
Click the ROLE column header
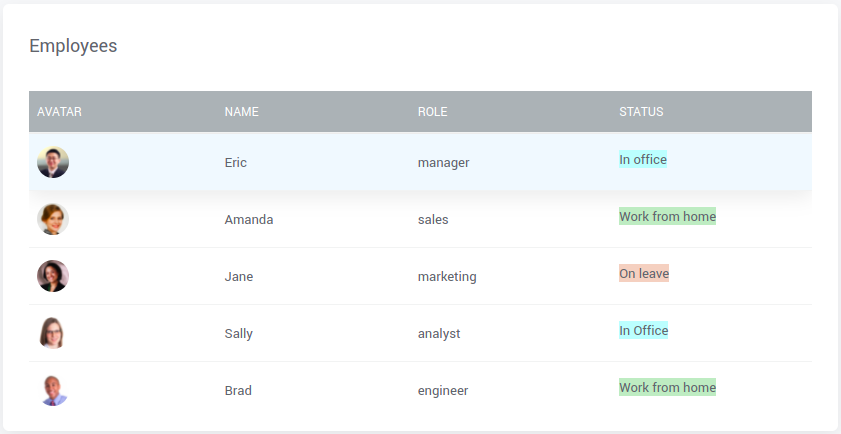432,112
